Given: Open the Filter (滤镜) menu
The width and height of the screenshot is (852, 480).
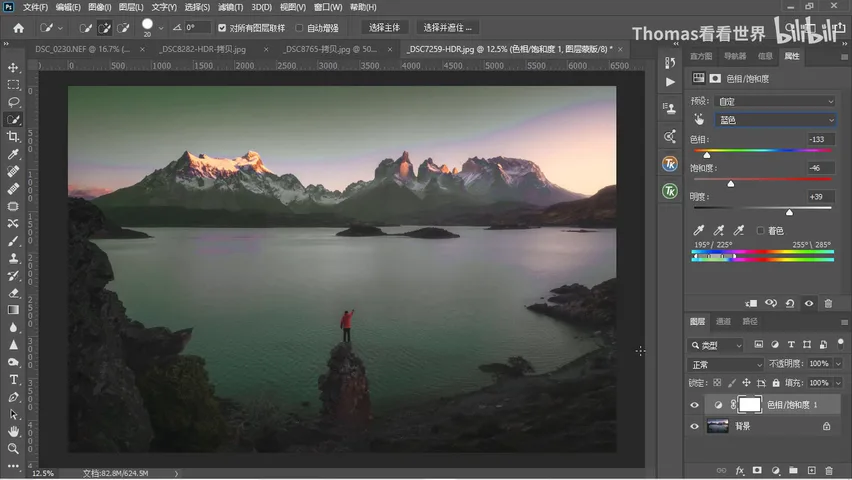Looking at the screenshot, I should (x=230, y=7).
